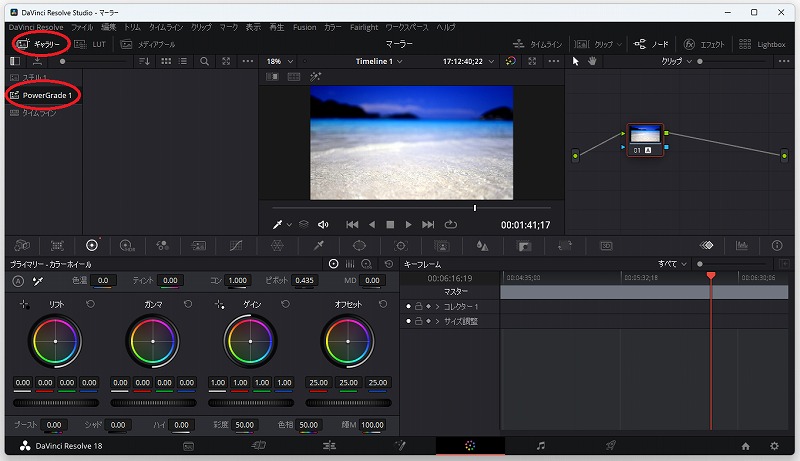Open the Motion Effects palette icon
This screenshot has width=800, height=461.
point(198,246)
